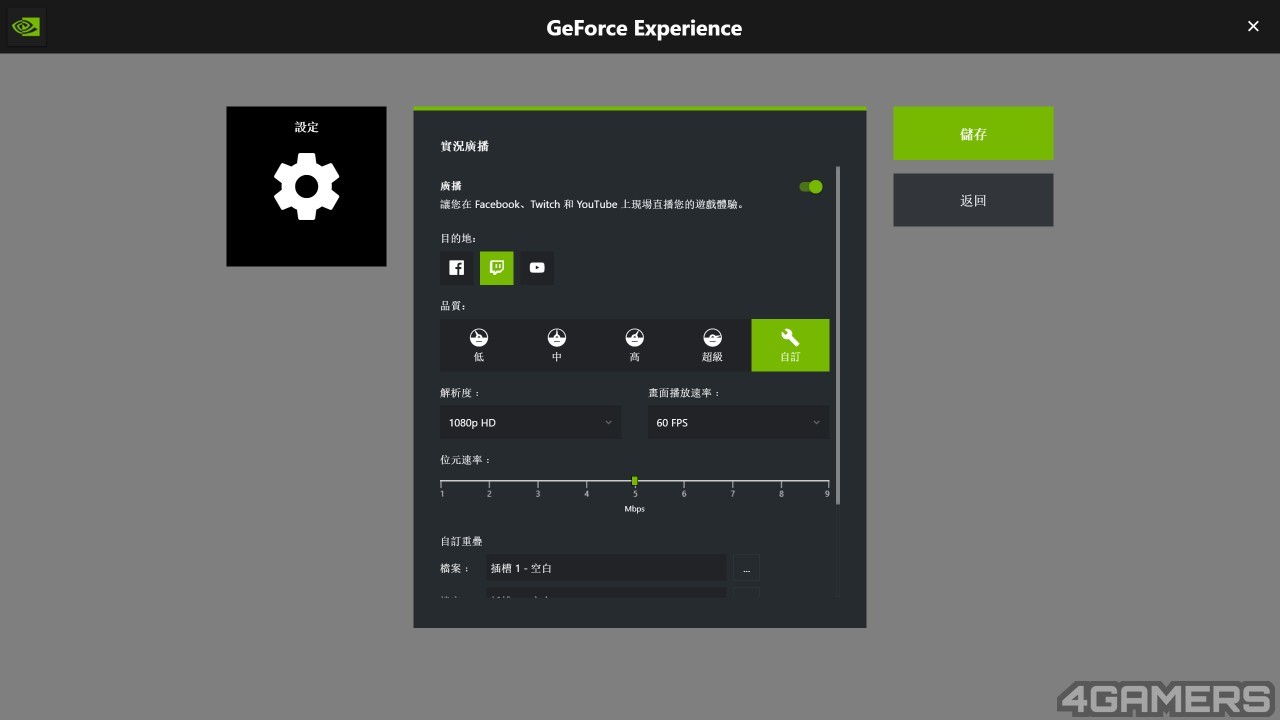The height and width of the screenshot is (720, 1280).
Task: Click the browse button next to 插槽 1
Action: tap(746, 568)
